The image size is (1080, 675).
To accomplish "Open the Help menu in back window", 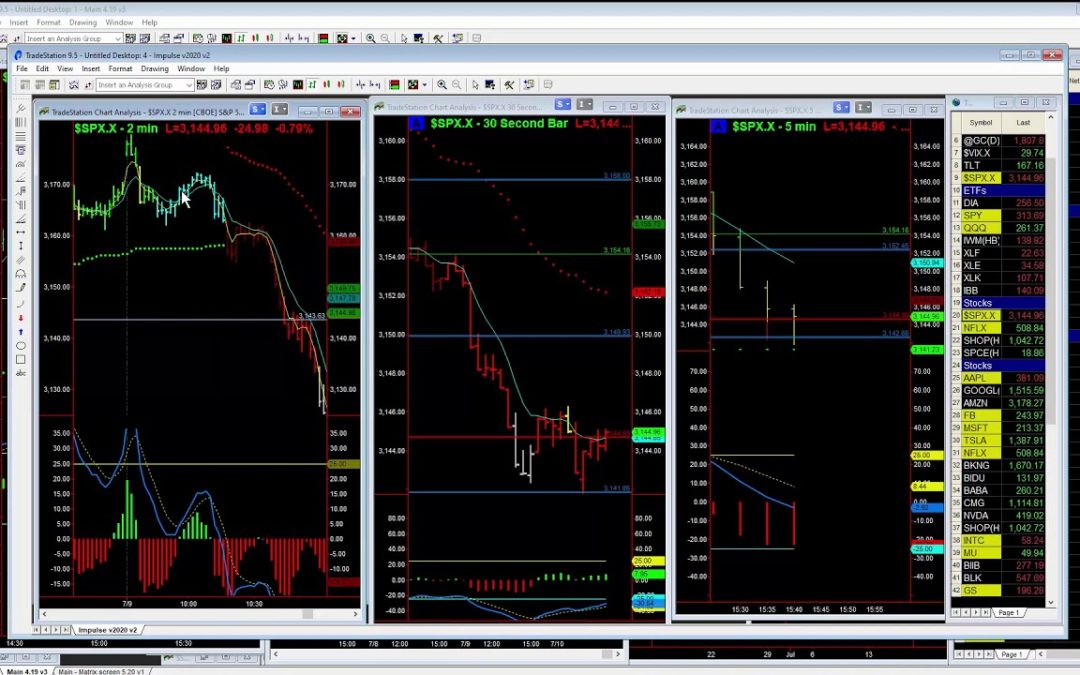I will (149, 22).
